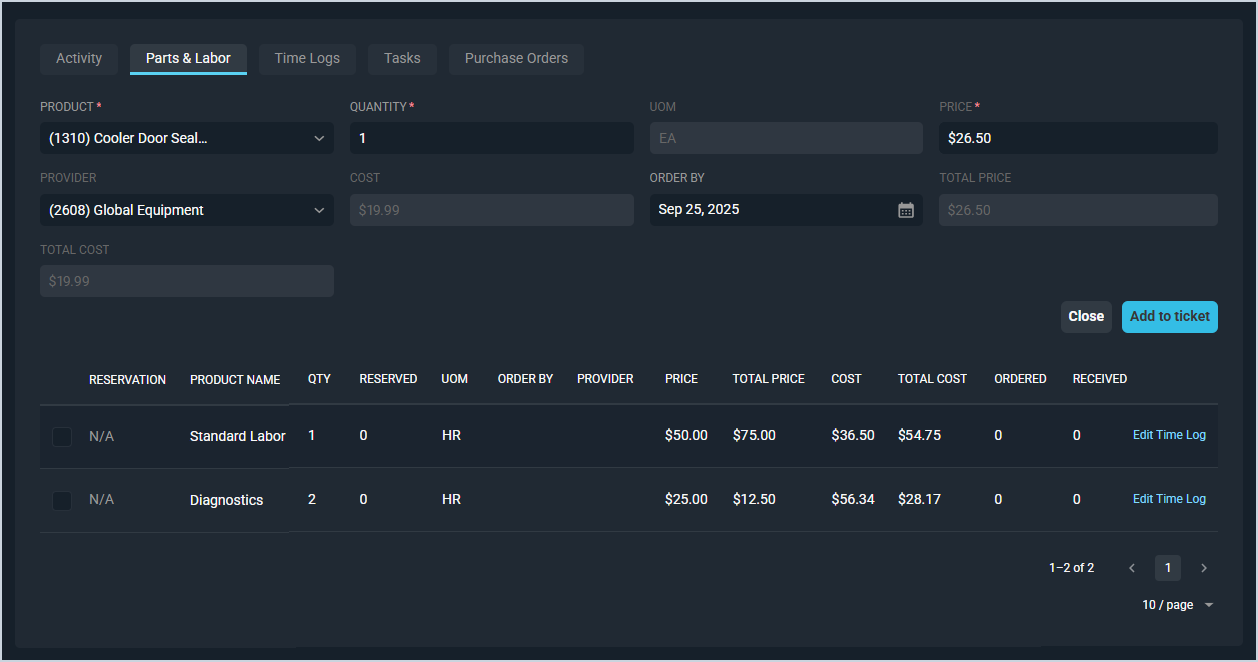
Task: View the Purchase Orders tab
Action: point(516,59)
